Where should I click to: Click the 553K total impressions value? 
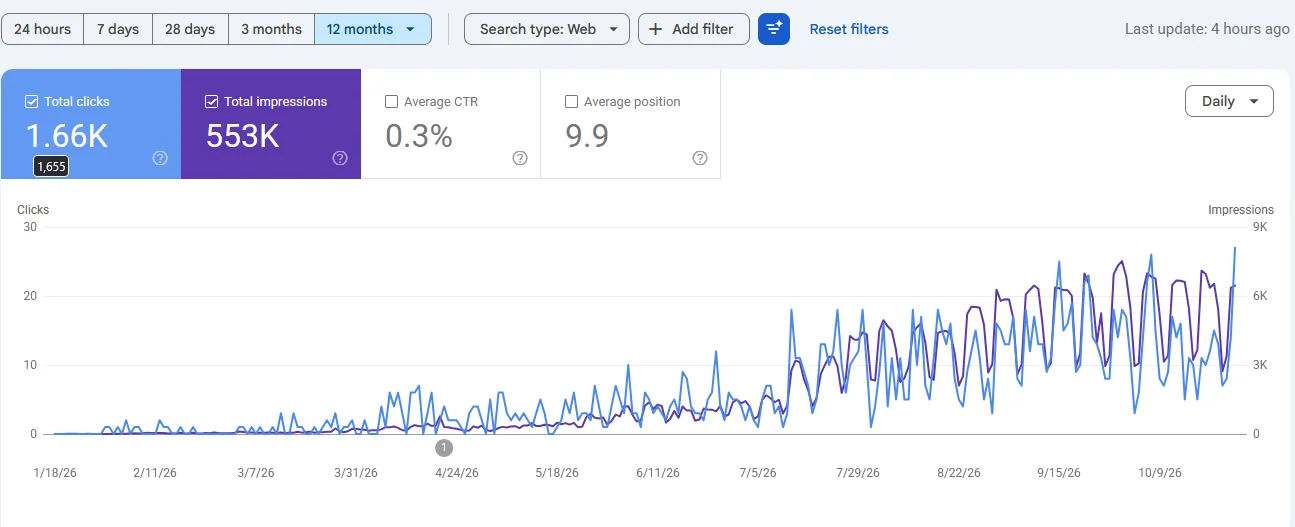coord(243,136)
